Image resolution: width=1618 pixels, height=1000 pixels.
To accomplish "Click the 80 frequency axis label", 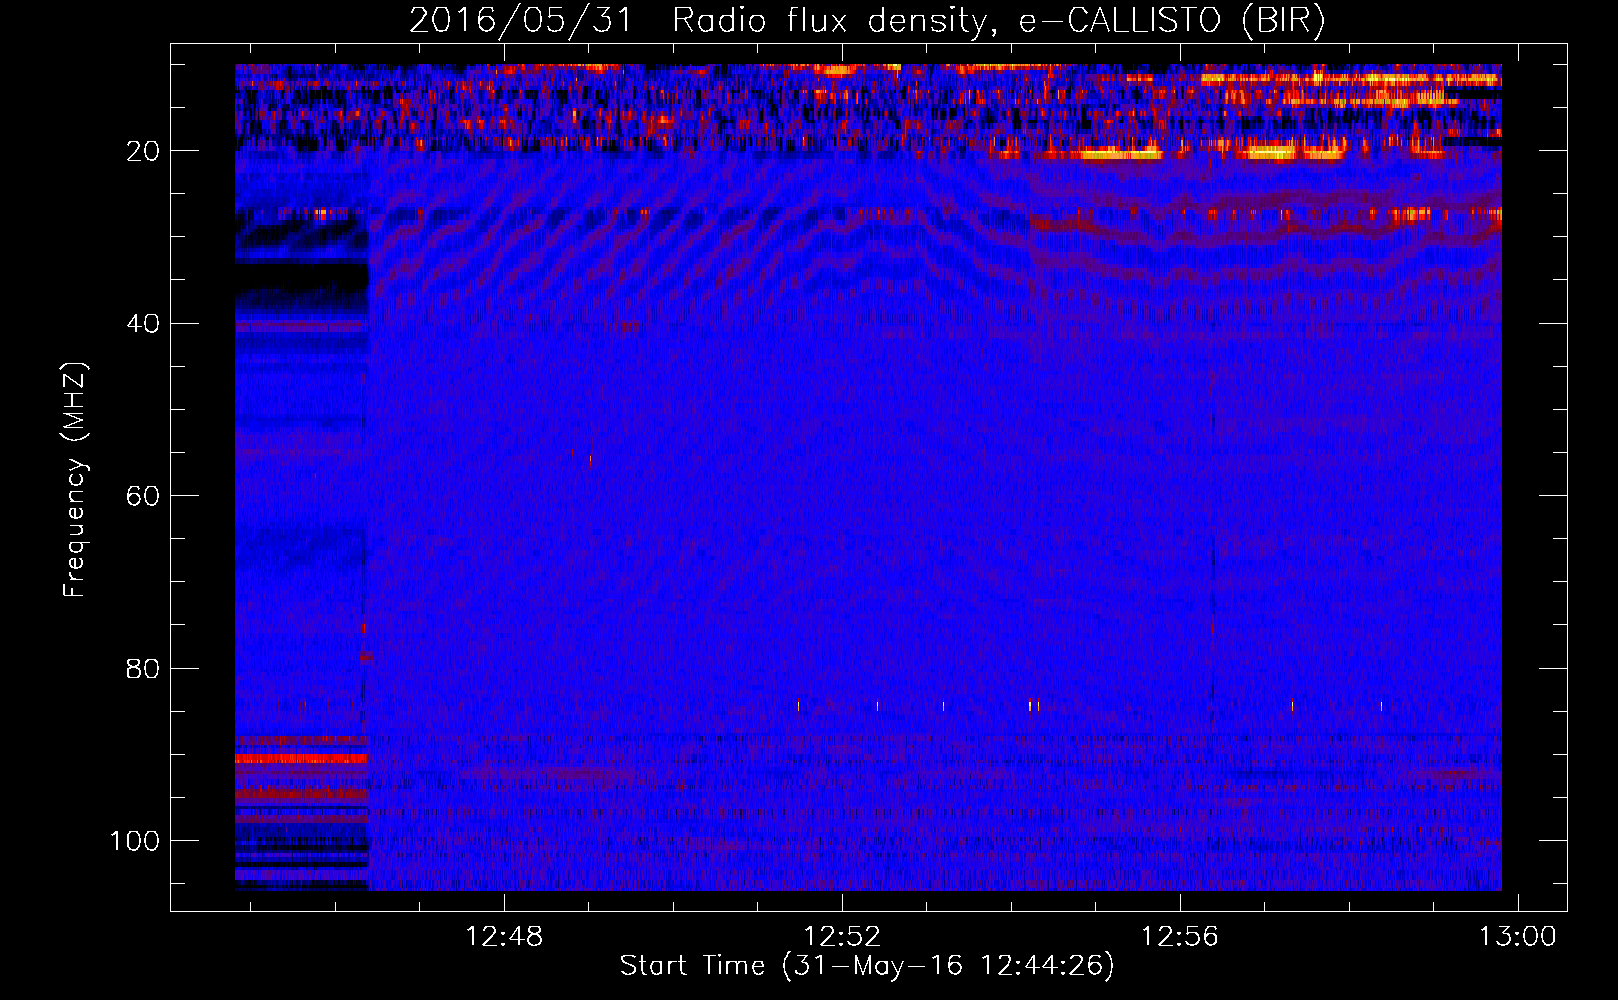I will click(143, 668).
